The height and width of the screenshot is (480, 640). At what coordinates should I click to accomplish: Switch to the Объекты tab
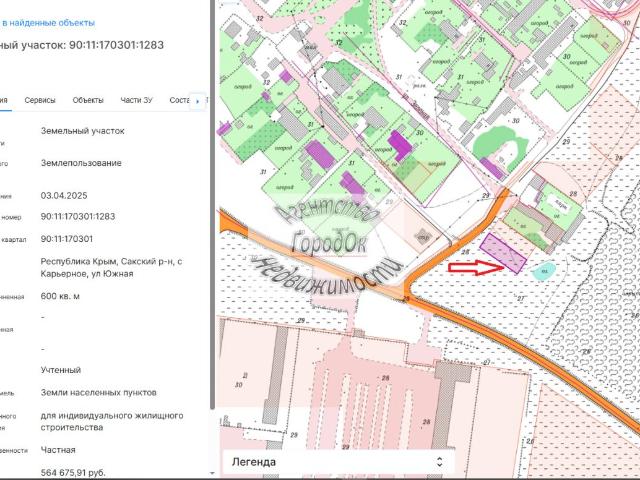pos(88,100)
